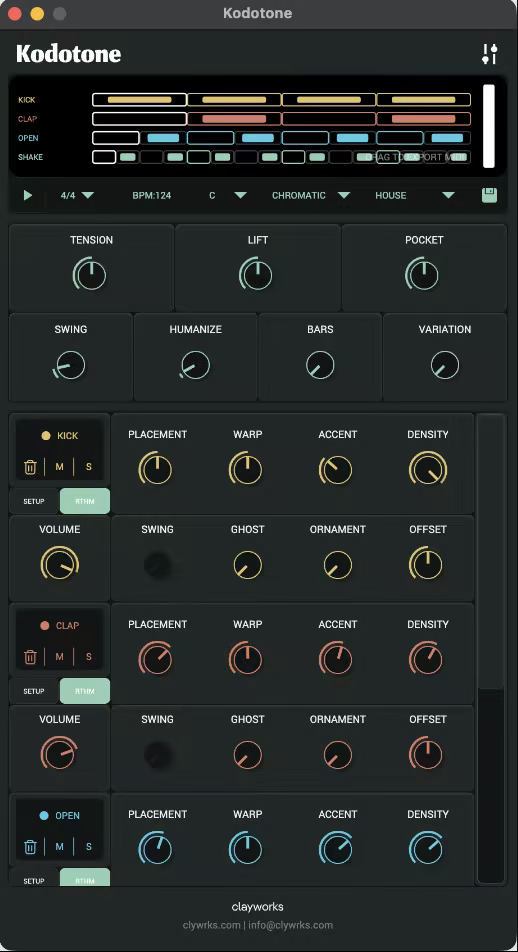Solo the CLAP track
Viewport: 518px width, 952px height.
click(89, 657)
